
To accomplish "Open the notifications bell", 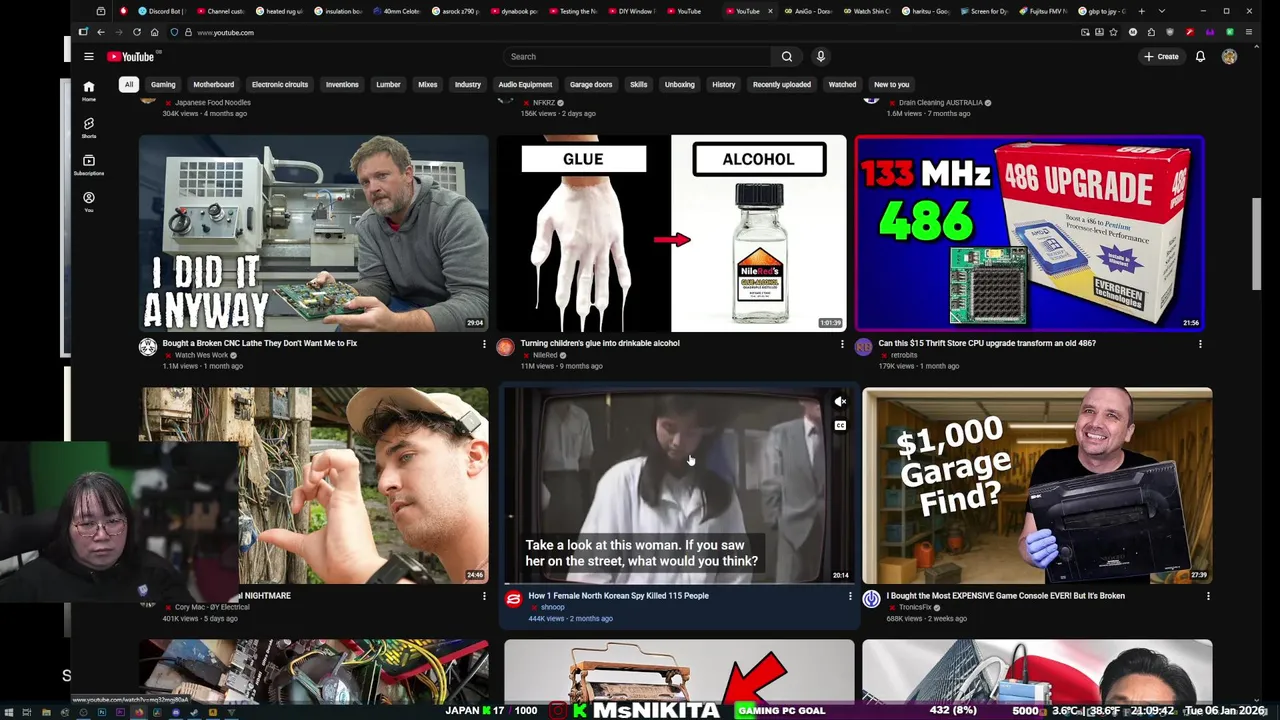I will [x=1200, y=57].
